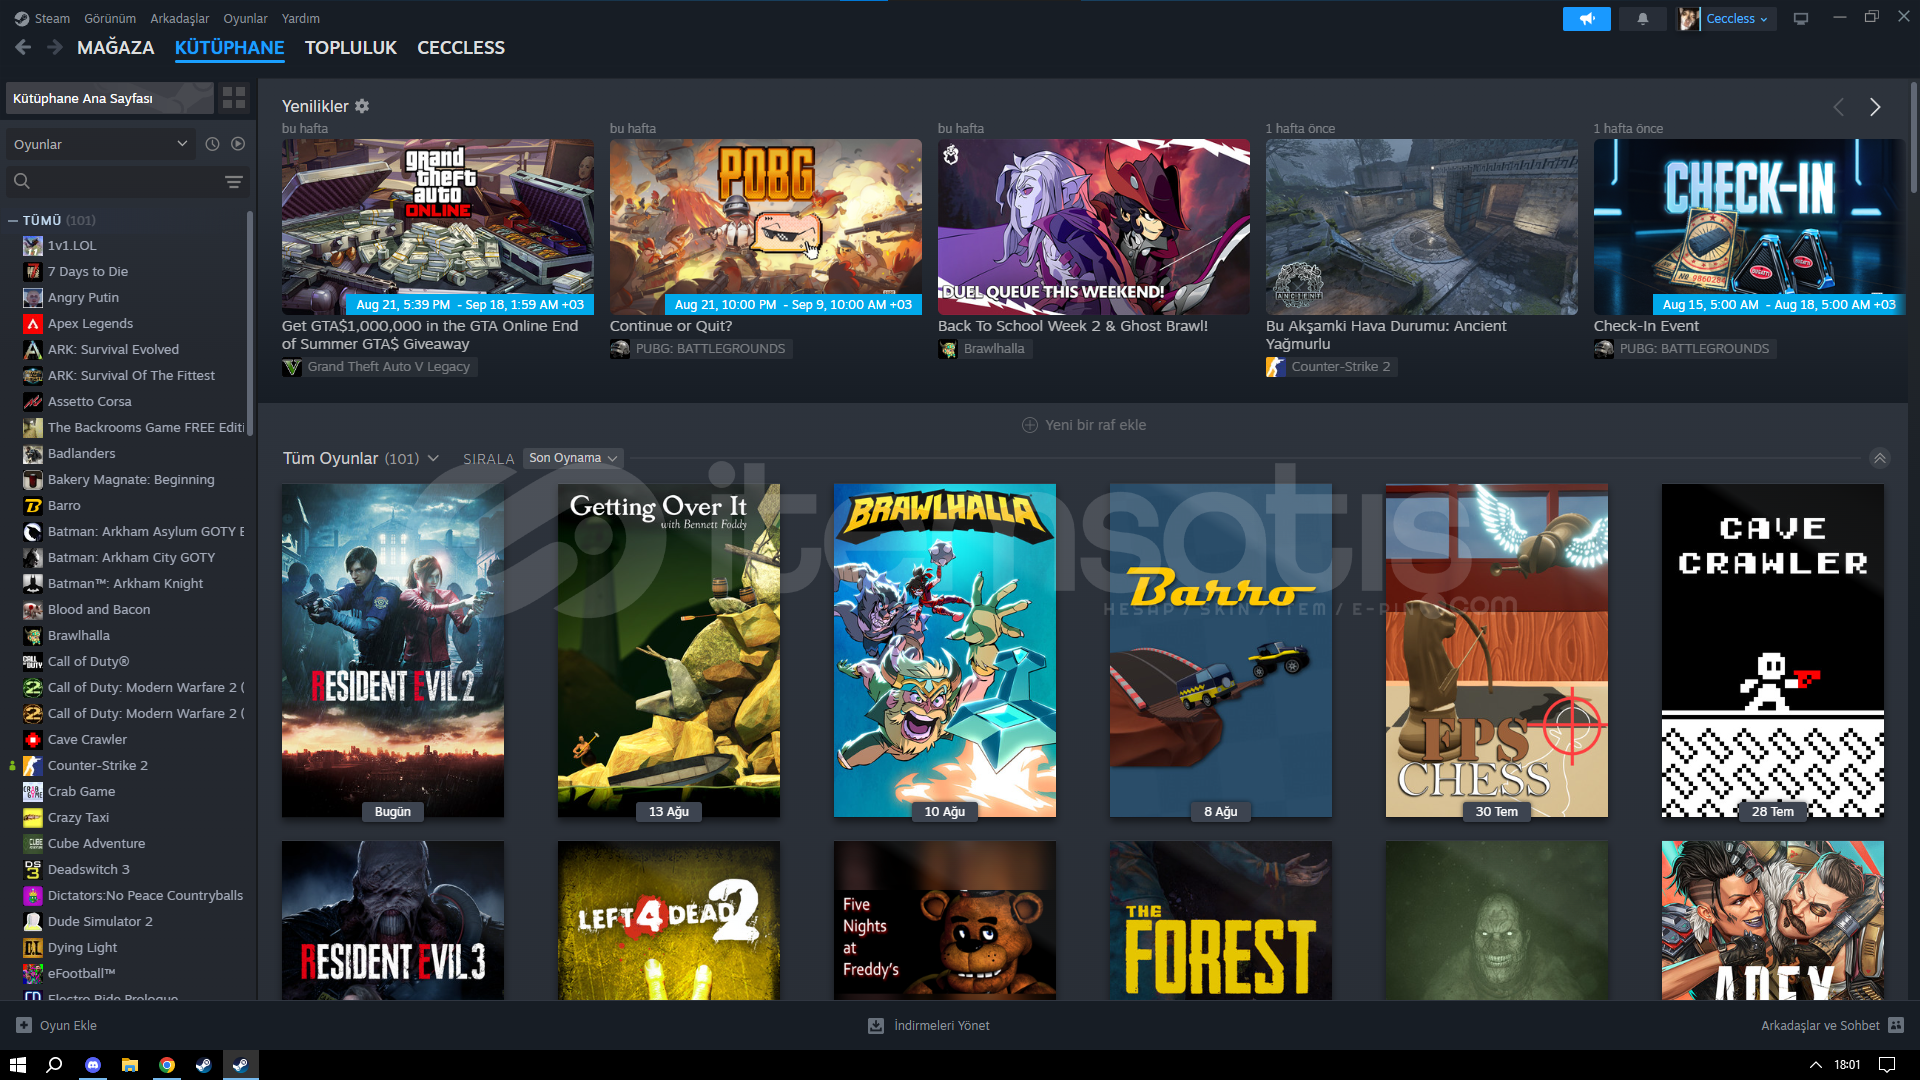Open the Tüm Oyunlar shelf dropdown
1920x1080 pixels.
coord(433,458)
